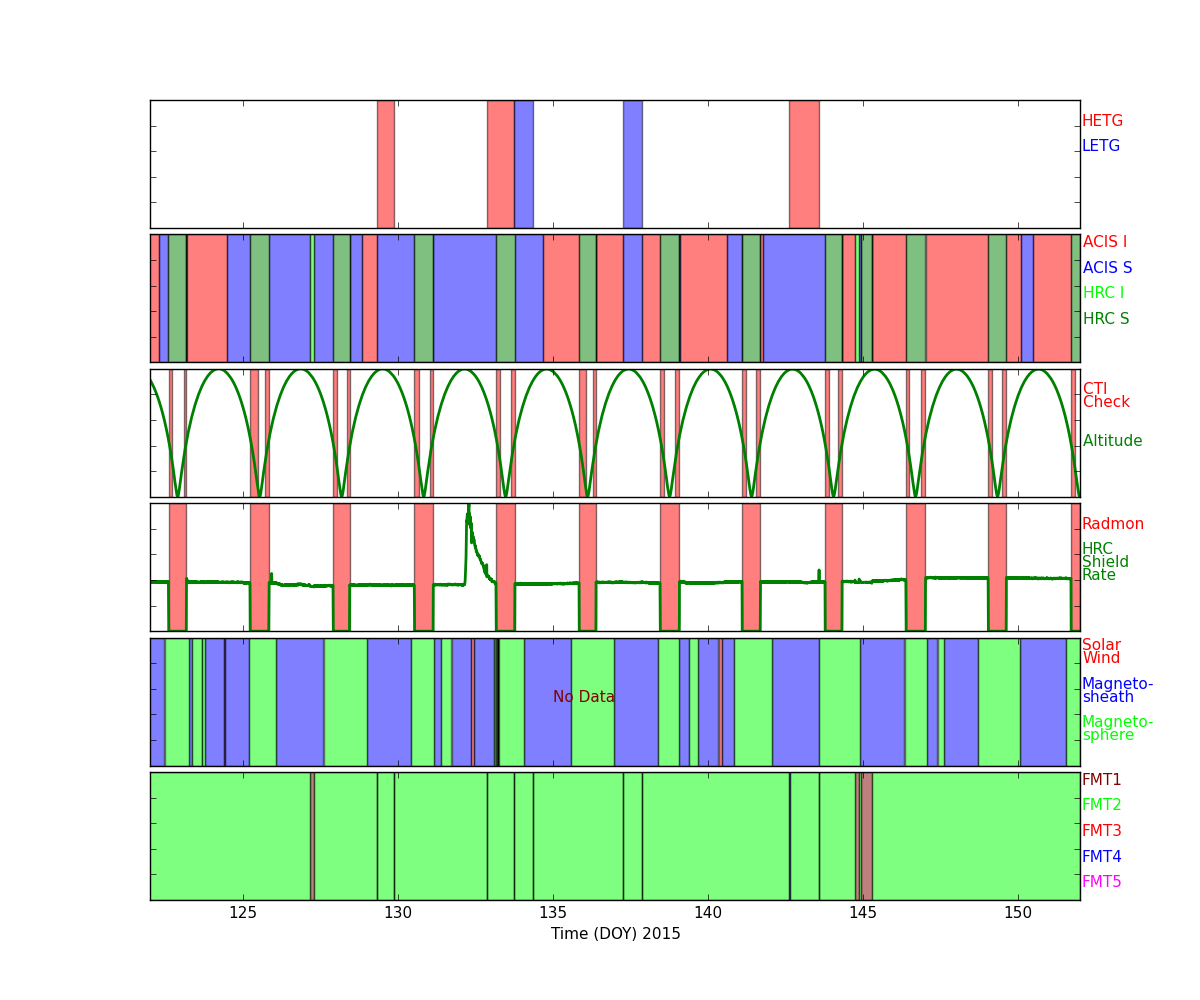This screenshot has width=1200, height=1000.
Task: Click the "No Data" text annotation
Action: click(583, 697)
